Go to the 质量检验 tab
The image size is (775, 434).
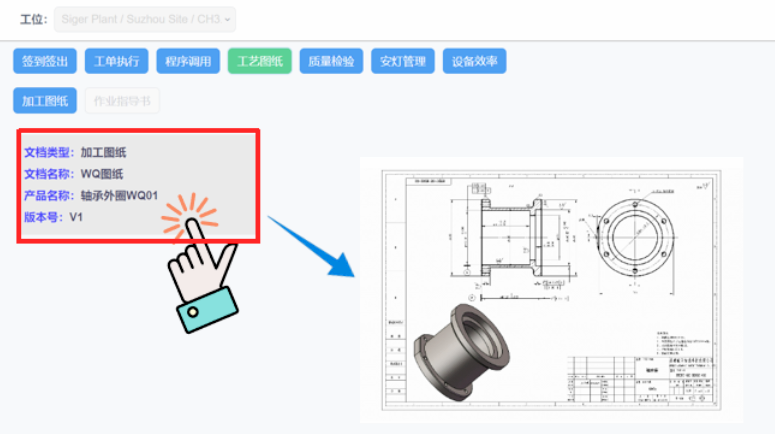(331, 61)
